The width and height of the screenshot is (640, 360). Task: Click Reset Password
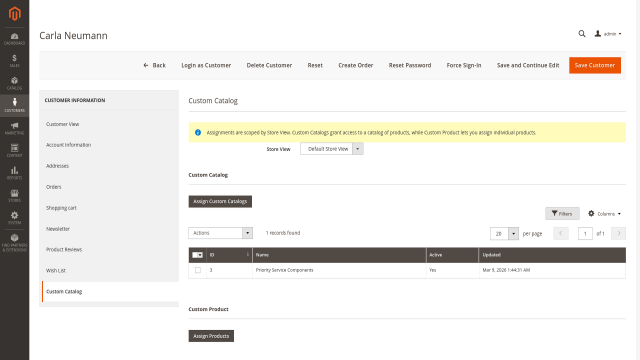[410, 65]
